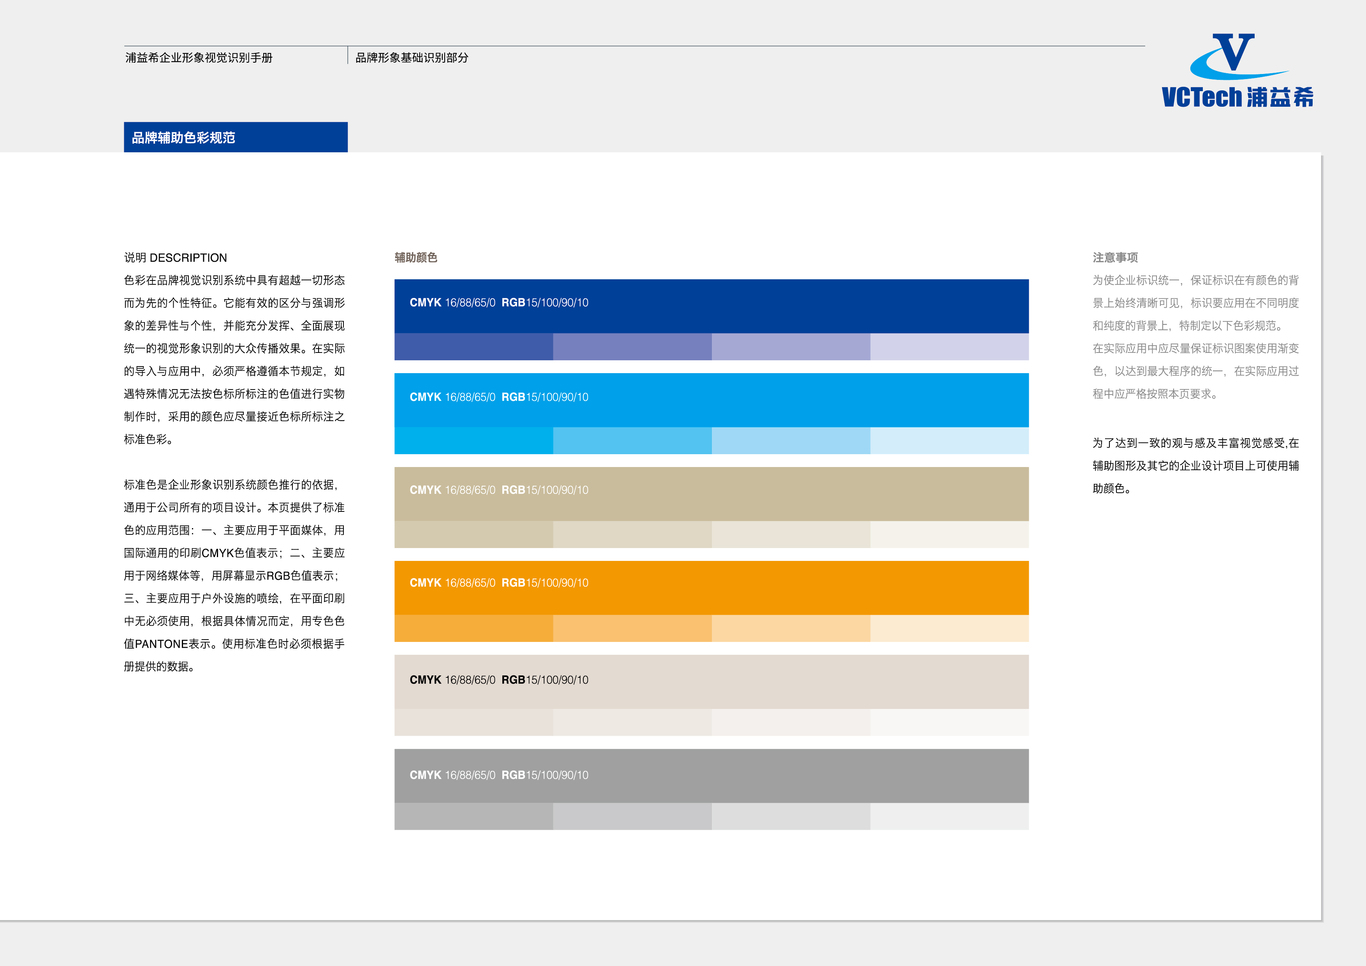1366x966 pixels.
Task: Click CMYK/RGB label on sky blue swatch
Action: click(499, 397)
